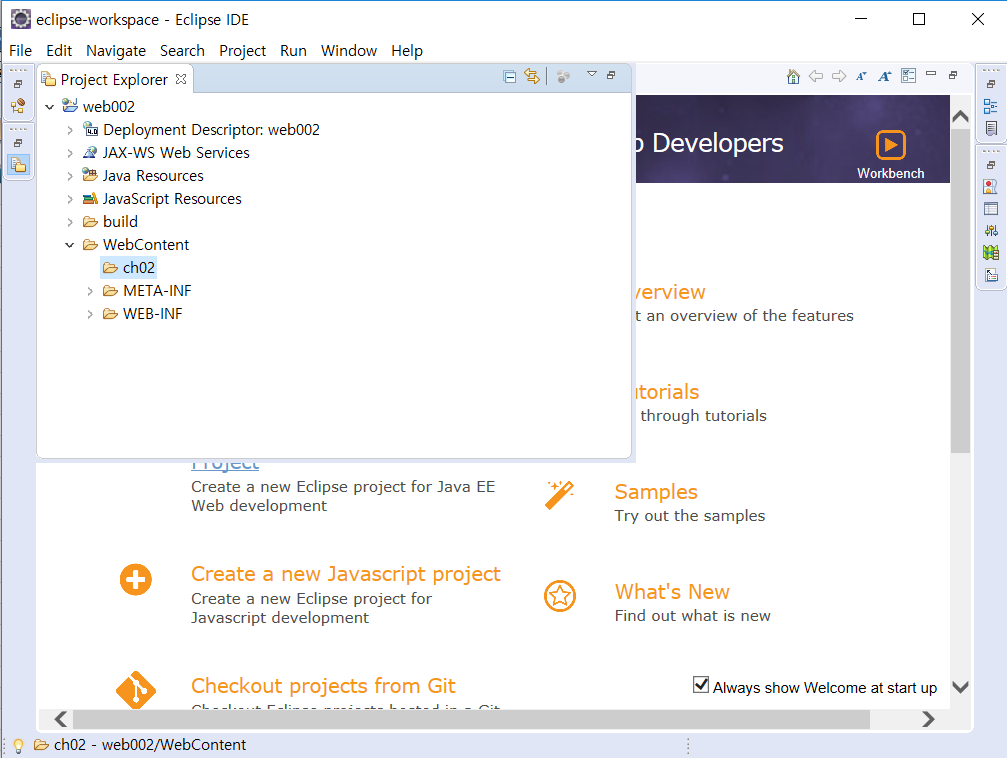The height and width of the screenshot is (758, 1007).
Task: Click plus icon for new Javascript project
Action: coord(136,579)
